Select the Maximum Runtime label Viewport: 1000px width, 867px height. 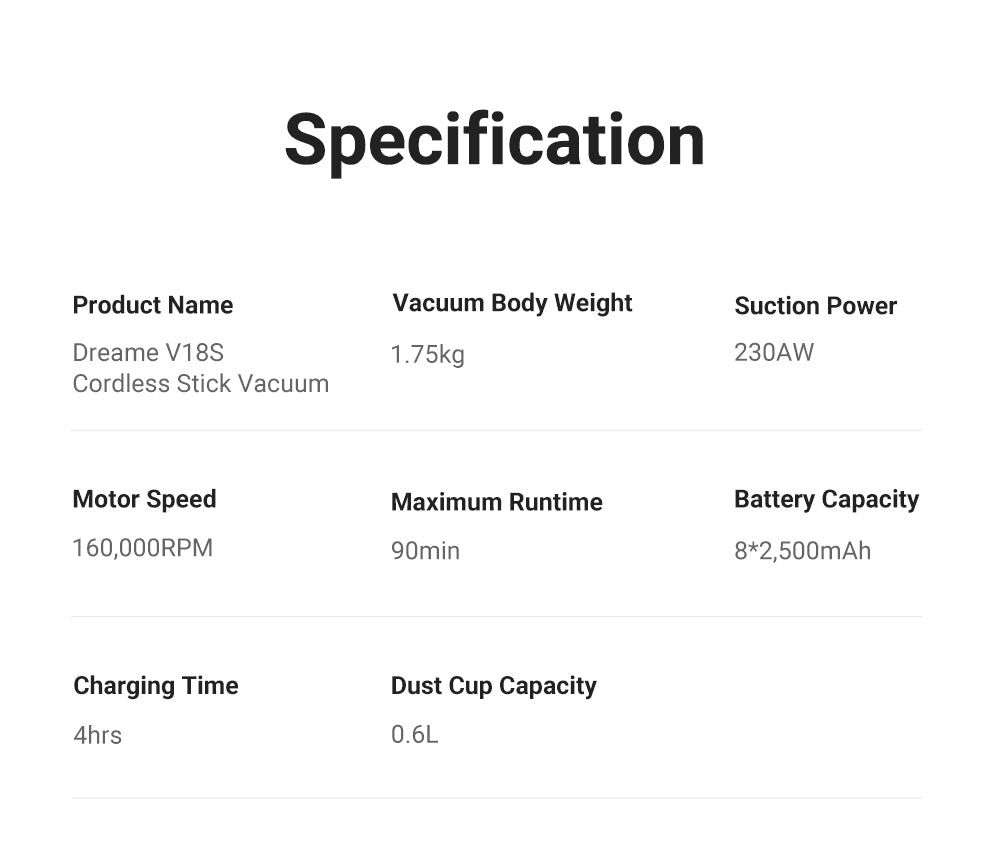pos(496,502)
